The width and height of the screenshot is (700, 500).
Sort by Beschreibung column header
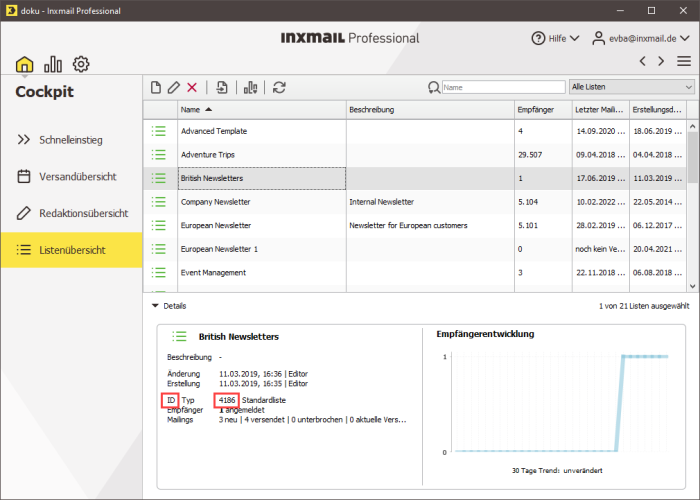pyautogui.click(x=430, y=109)
